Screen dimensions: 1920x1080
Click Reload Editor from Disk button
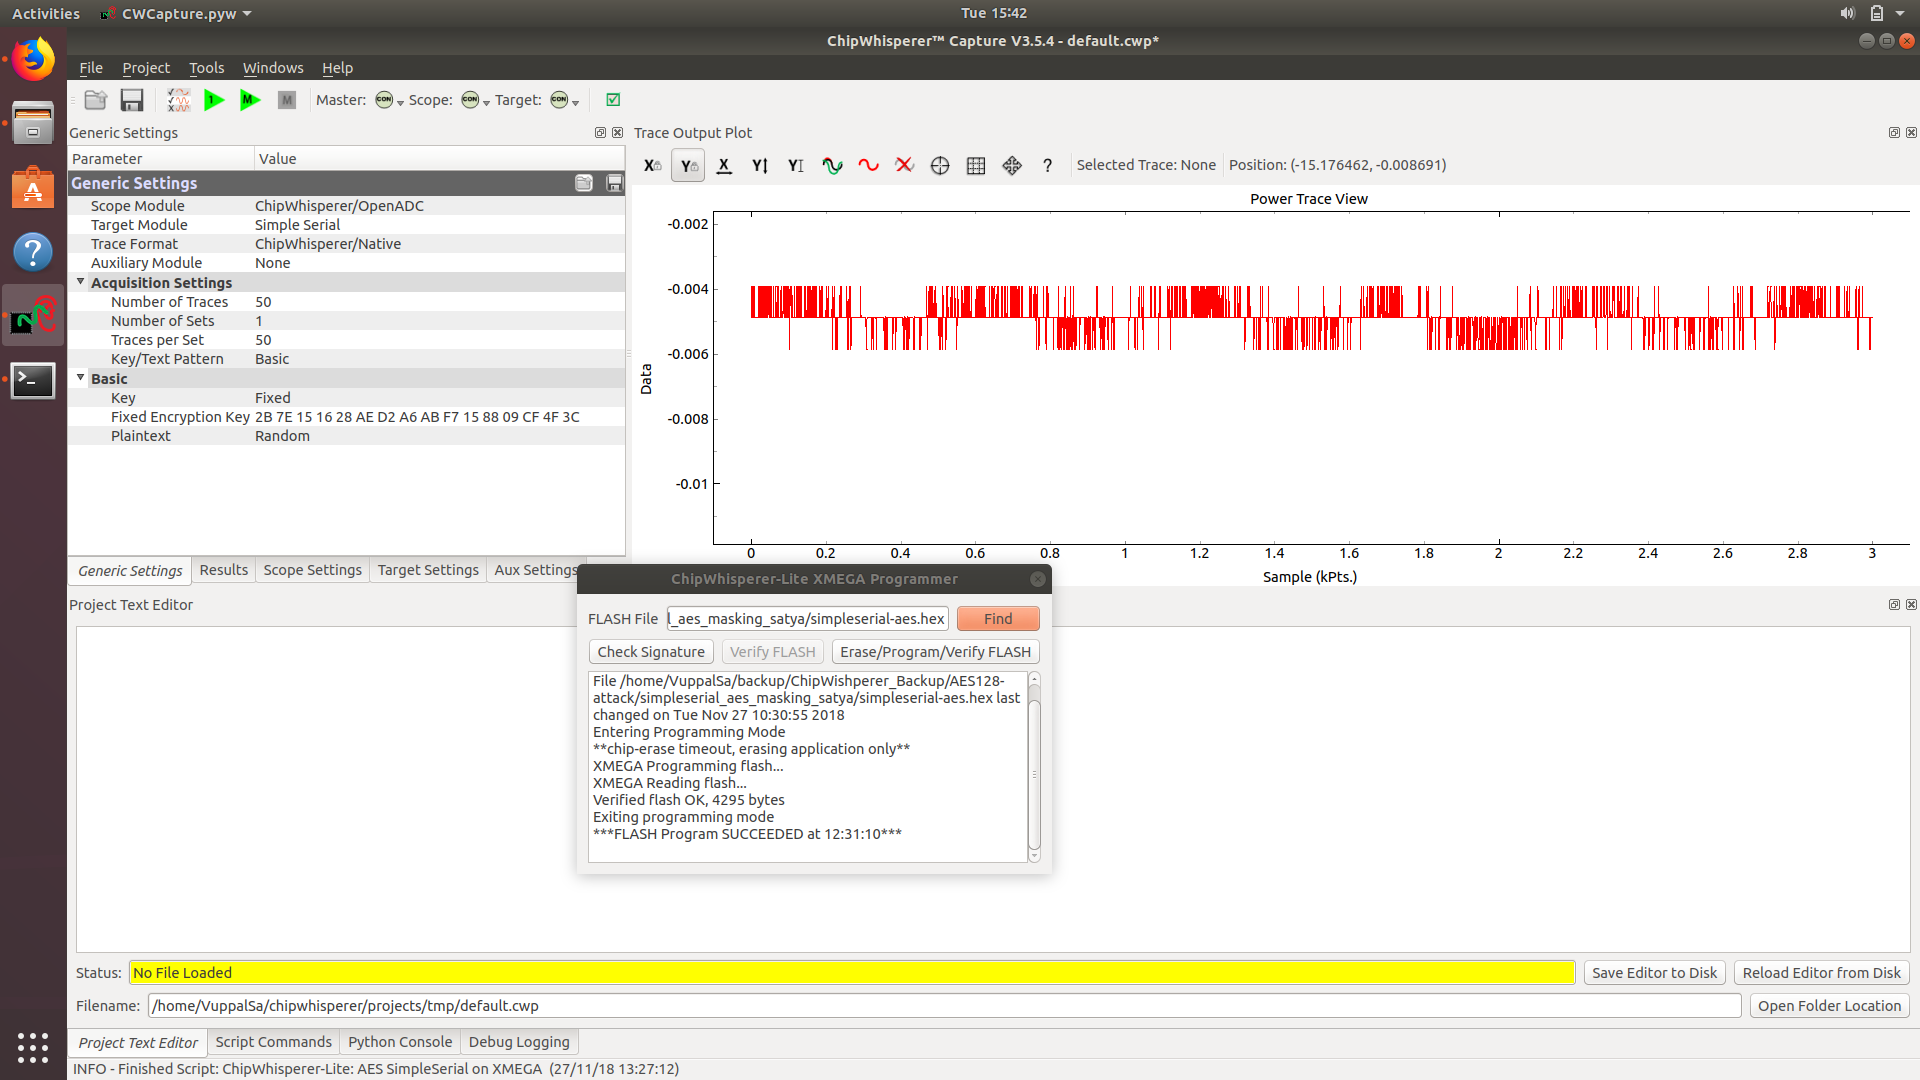[x=1821, y=973]
